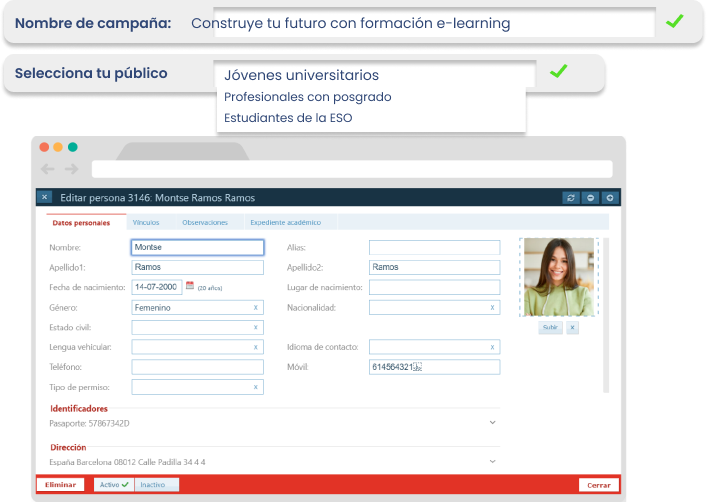The width and height of the screenshot is (707, 502).
Task: Open the Nacionalidad dropdown
Action: [x=435, y=308]
